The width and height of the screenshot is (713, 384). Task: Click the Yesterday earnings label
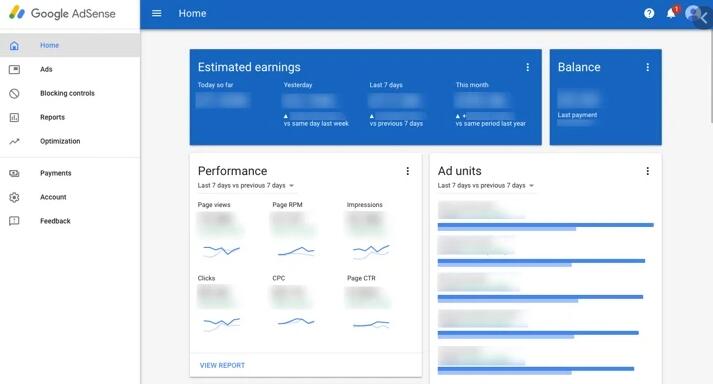pyautogui.click(x=298, y=85)
